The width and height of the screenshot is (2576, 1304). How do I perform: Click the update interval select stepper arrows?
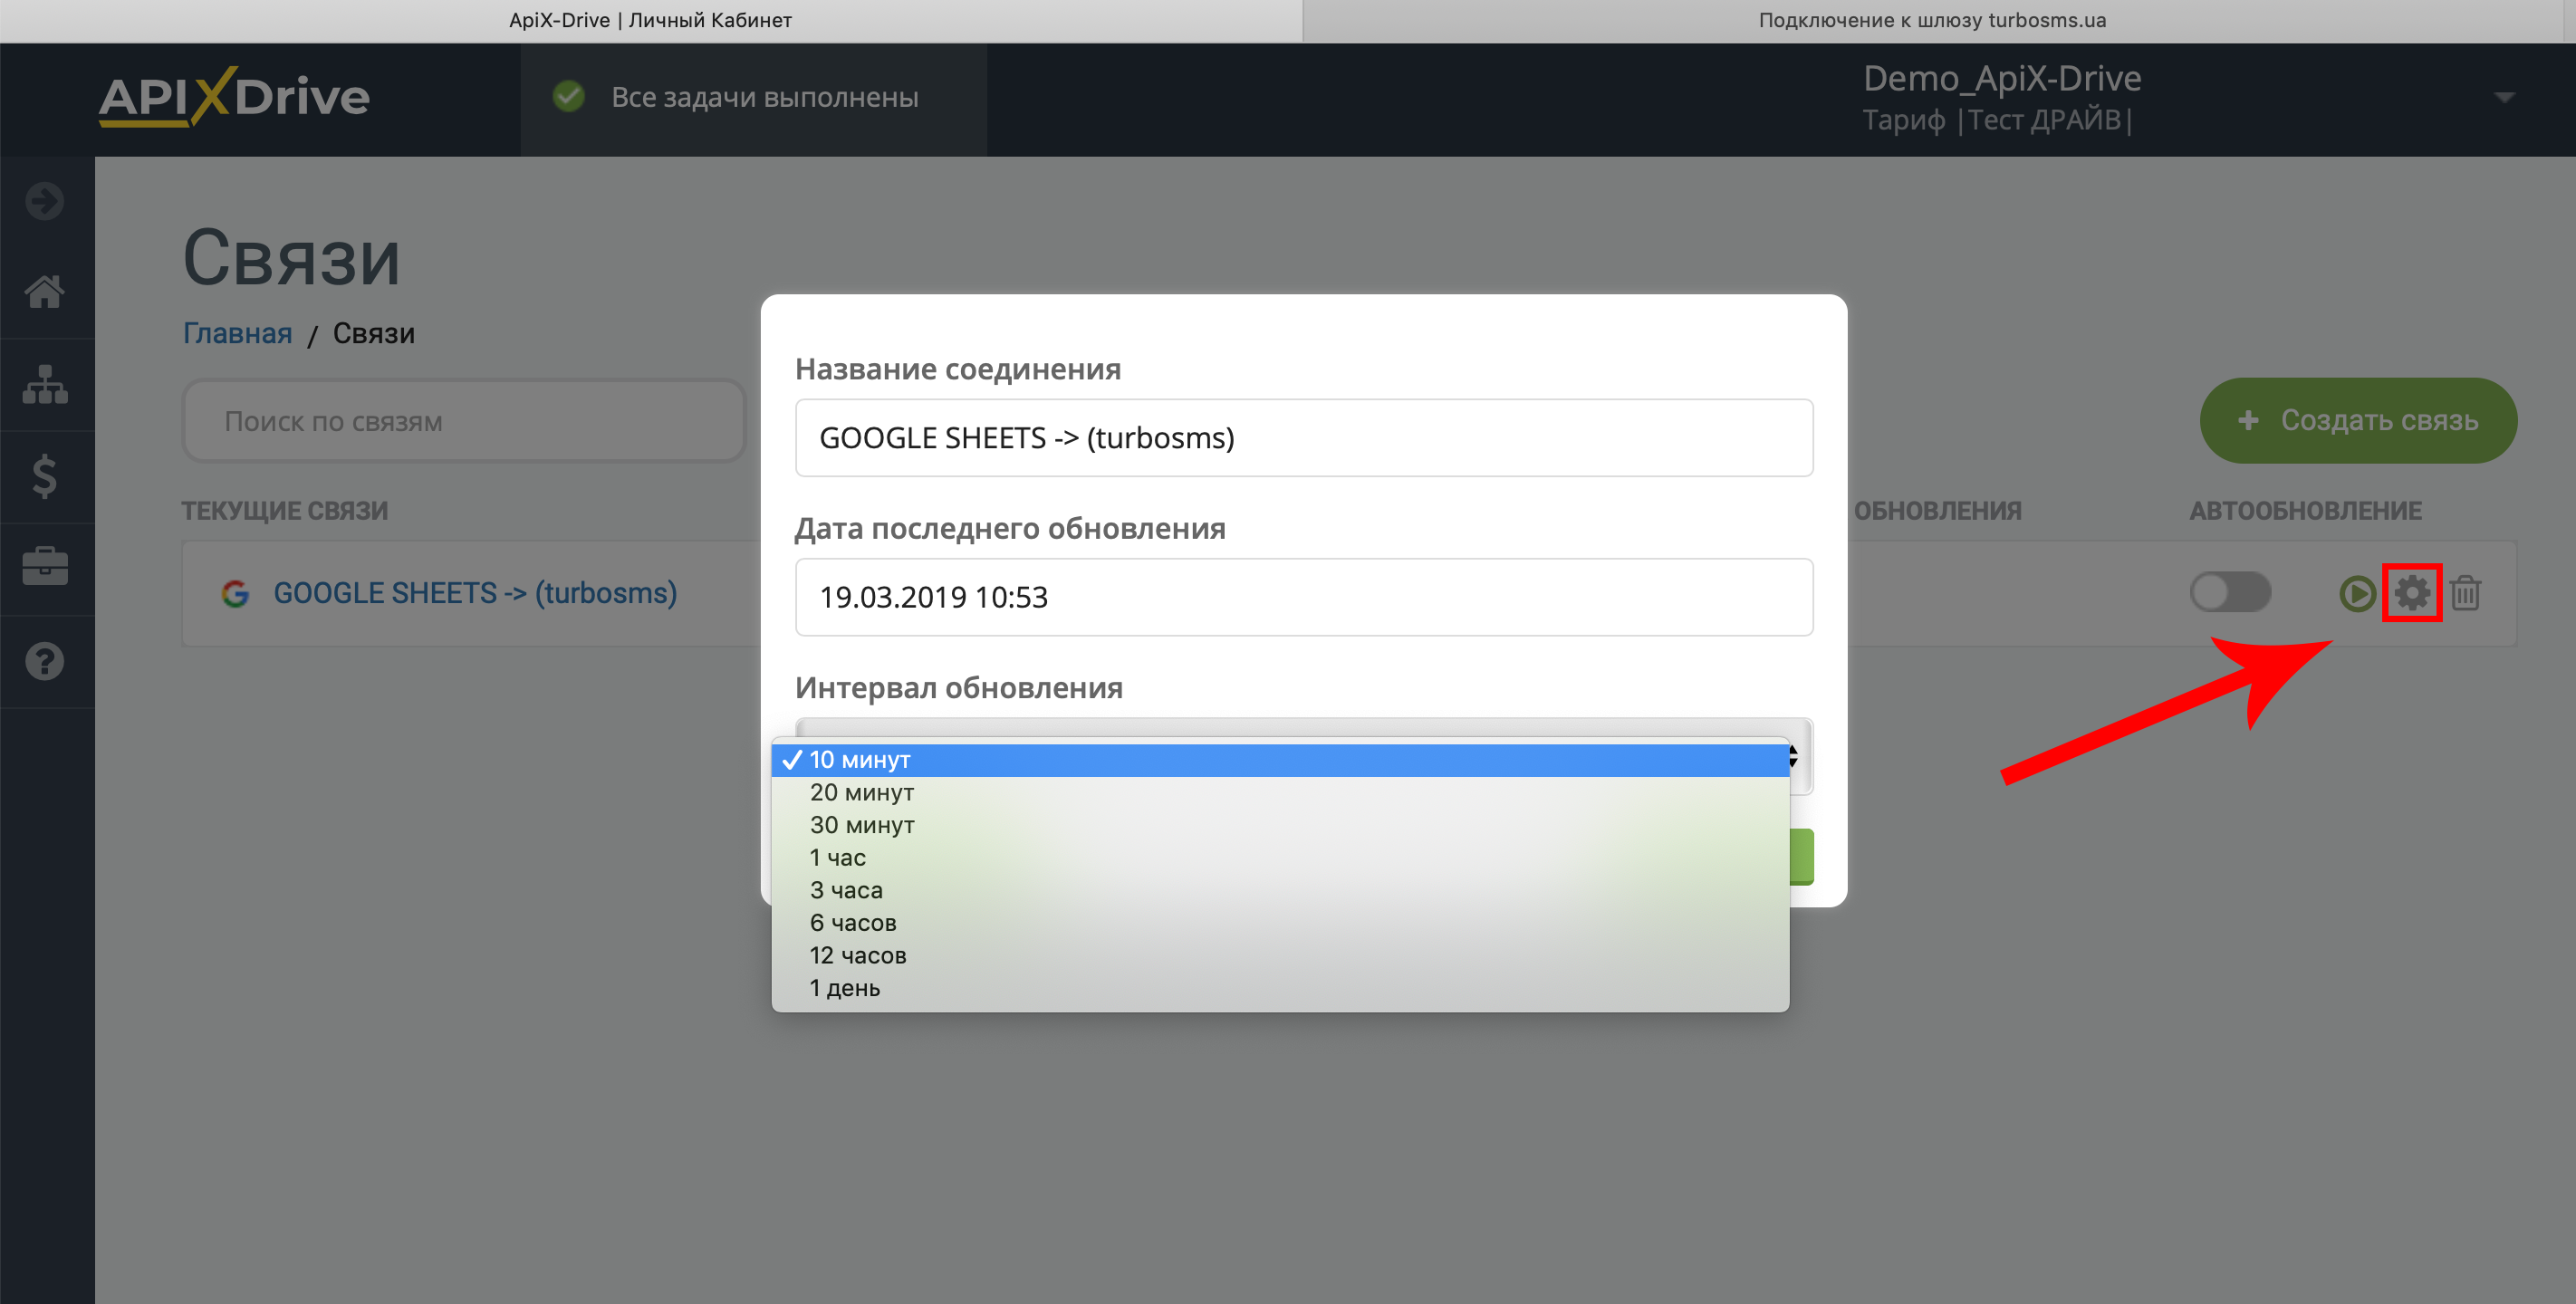(1794, 757)
